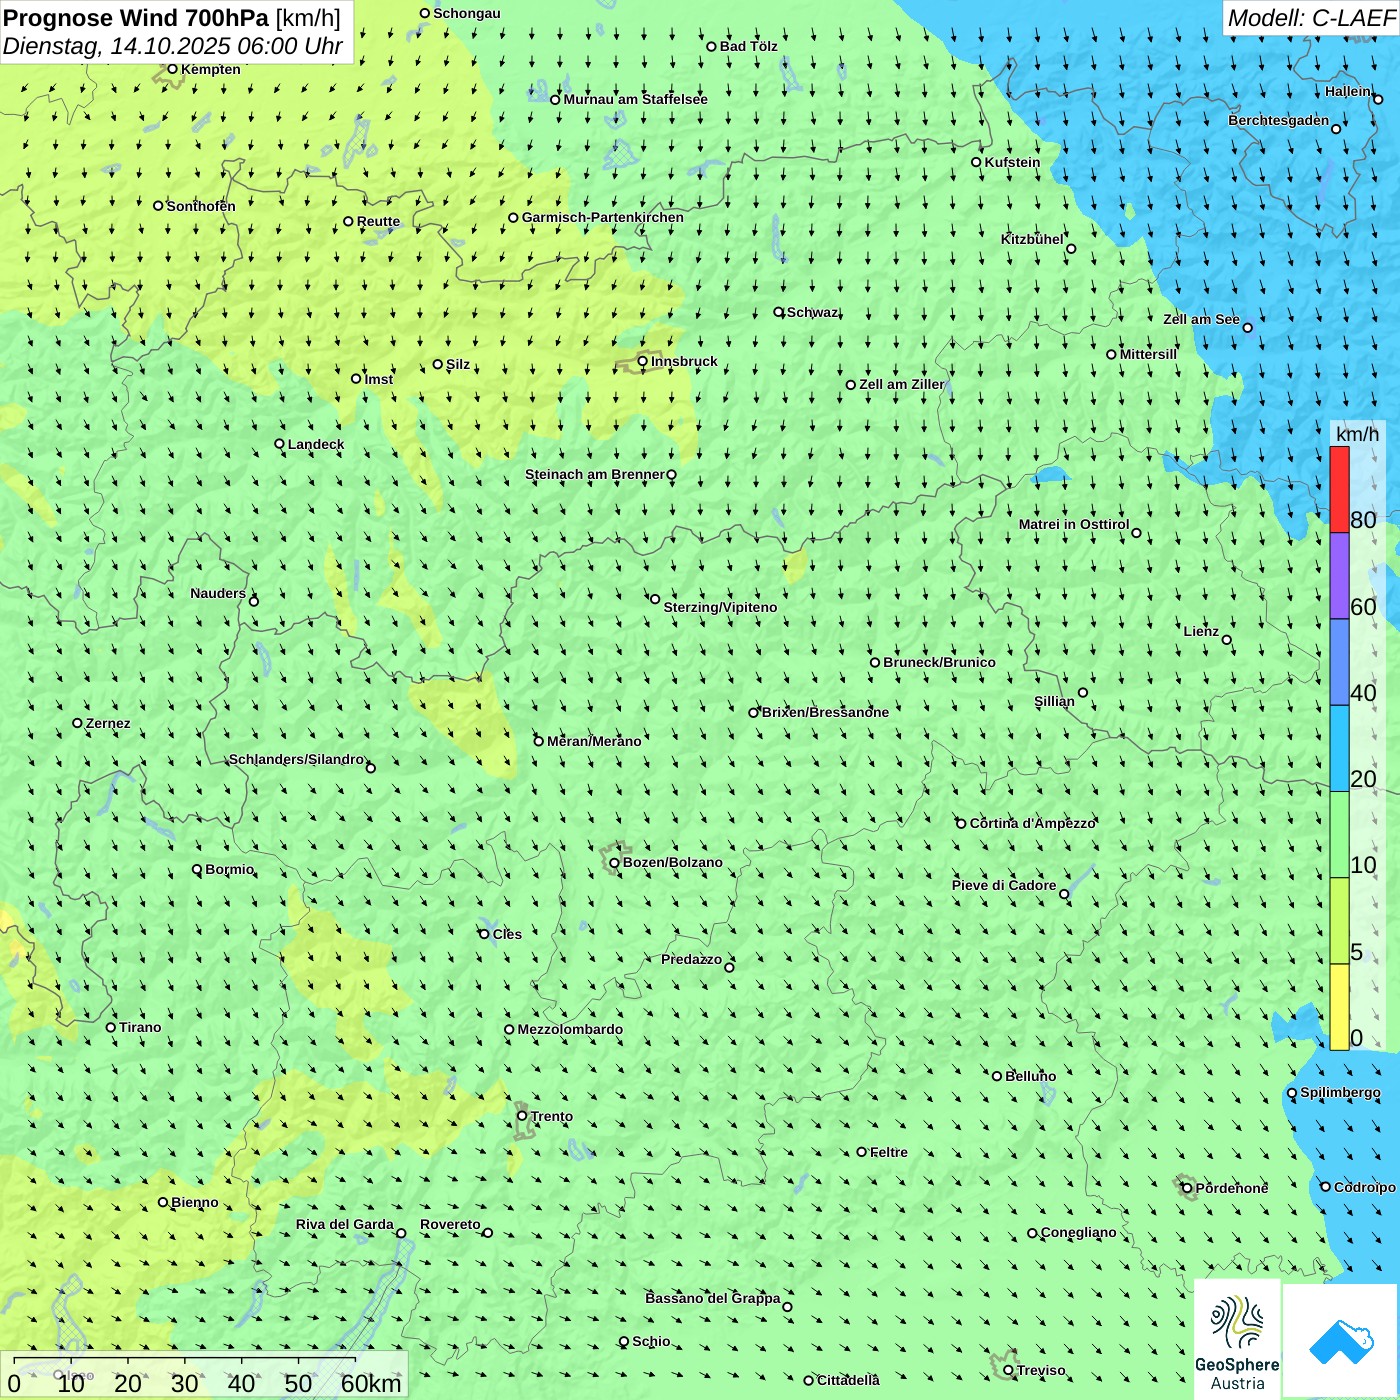1400x1400 pixels.
Task: Select the yellow legend segment near 0
Action: (1339, 1006)
